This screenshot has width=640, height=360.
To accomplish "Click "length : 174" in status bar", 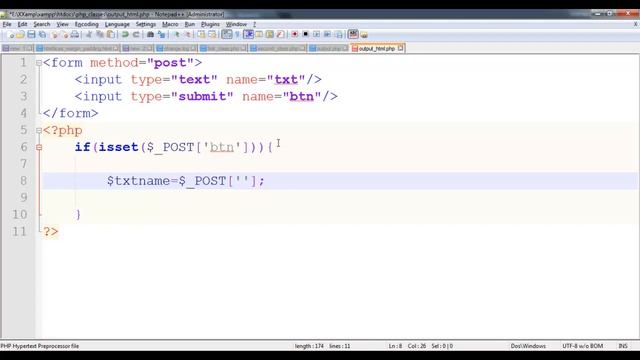I will pos(309,346).
